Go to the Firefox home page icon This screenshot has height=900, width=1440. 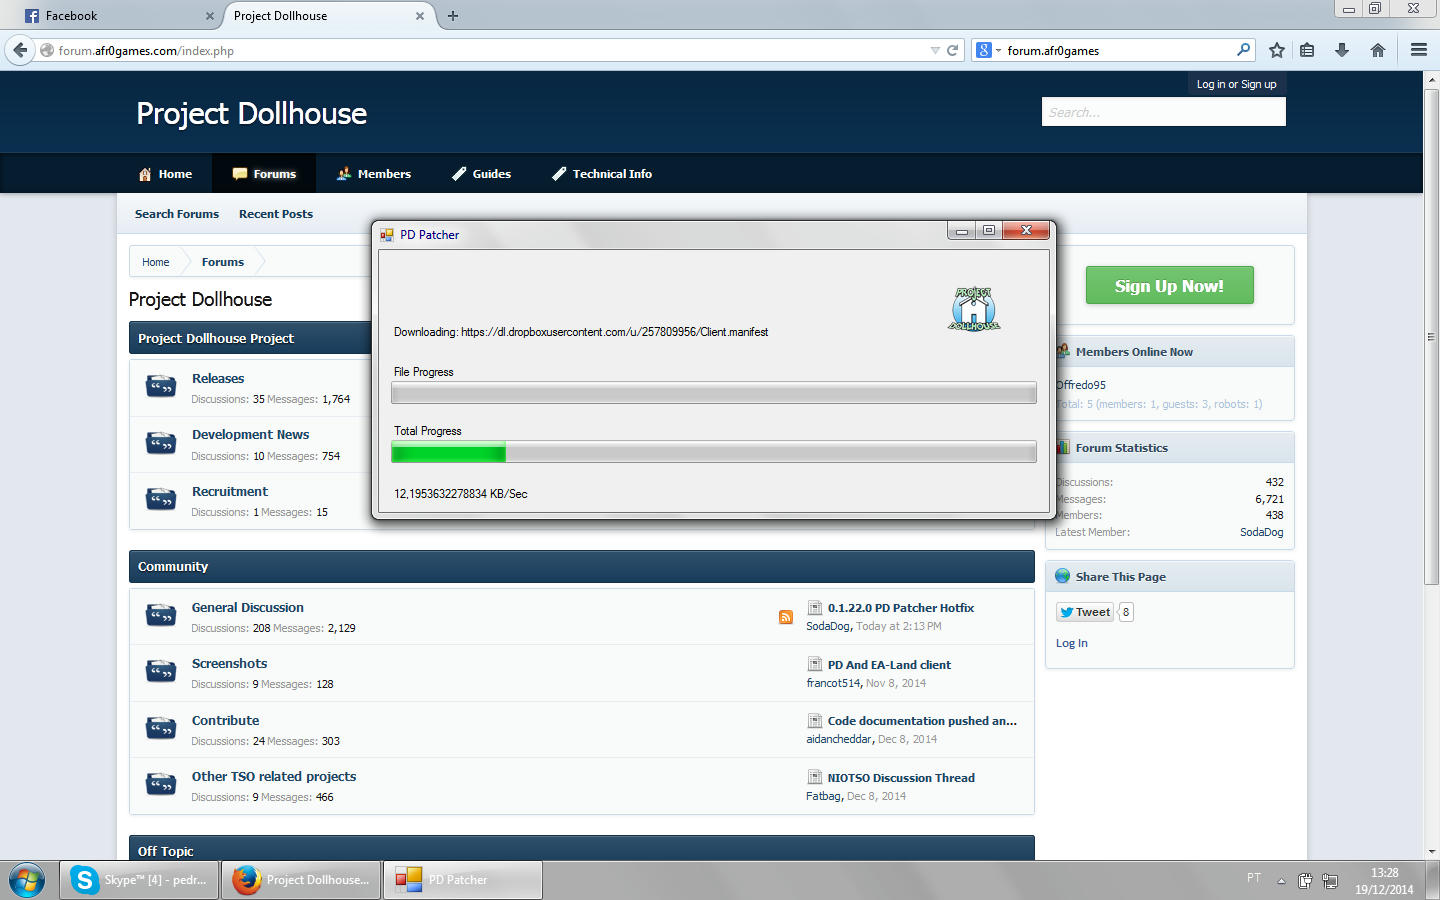click(1378, 50)
